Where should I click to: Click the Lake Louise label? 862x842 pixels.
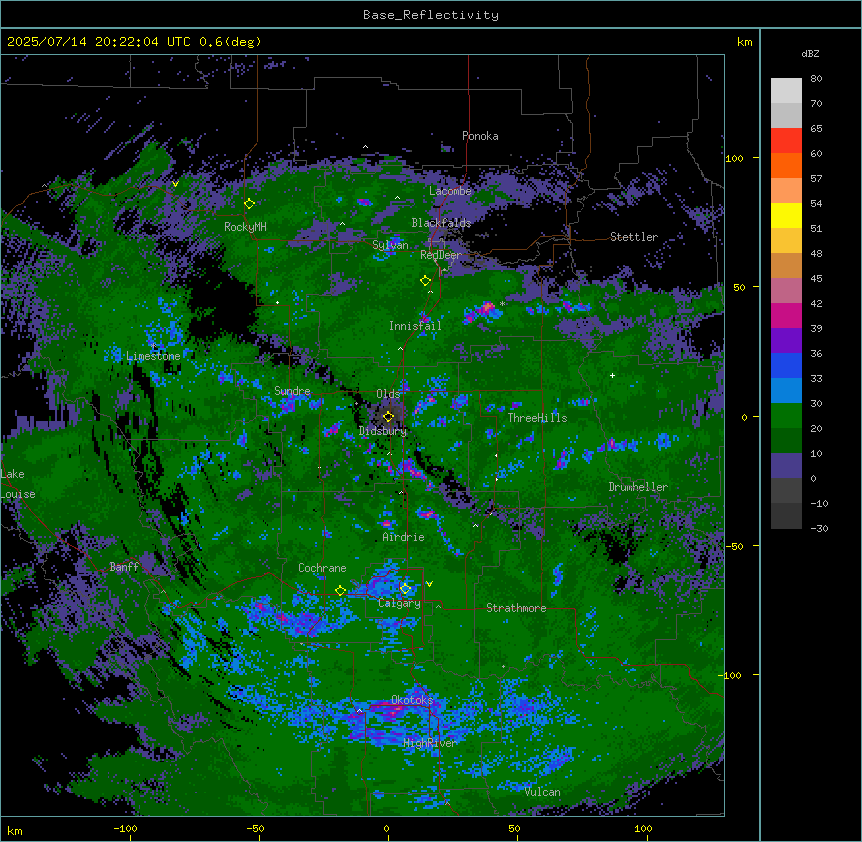(x=18, y=484)
